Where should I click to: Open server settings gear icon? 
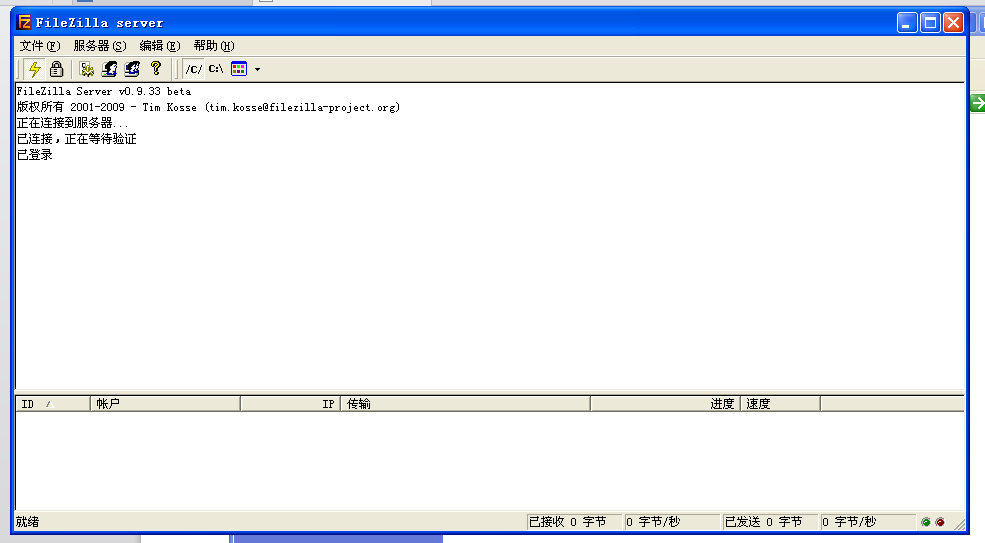(x=87, y=69)
